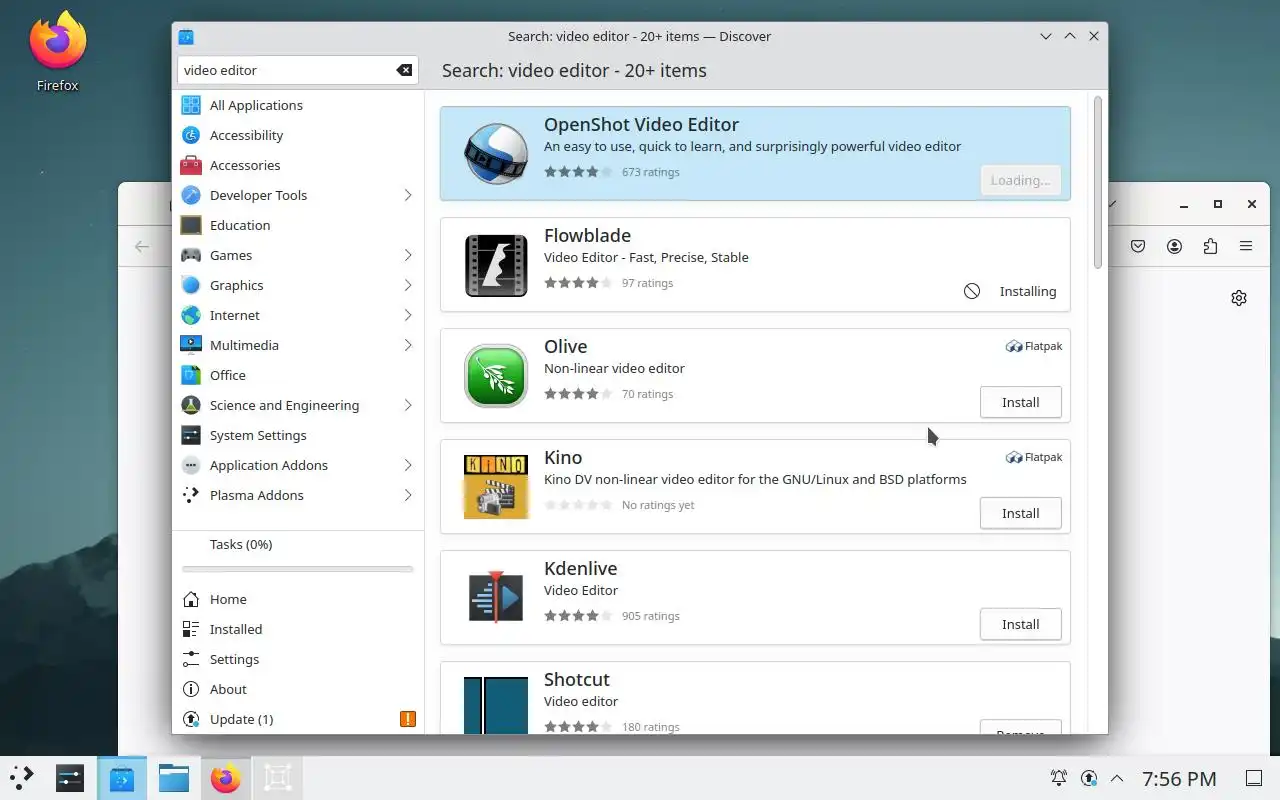Click the Firefox page settings gear

[x=1239, y=298]
